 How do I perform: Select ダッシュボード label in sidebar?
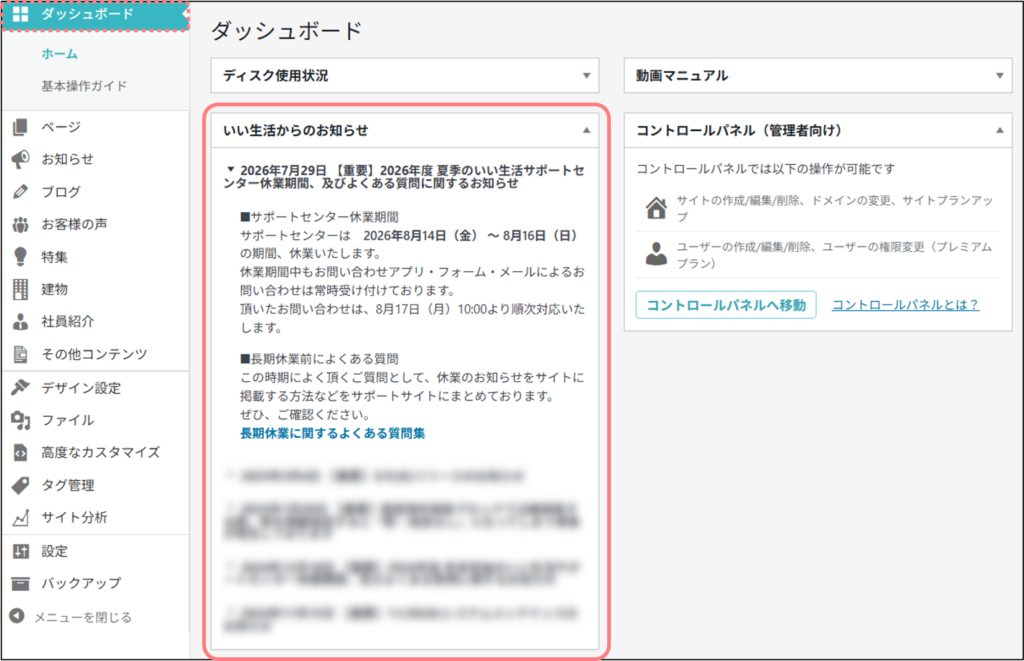[88, 14]
